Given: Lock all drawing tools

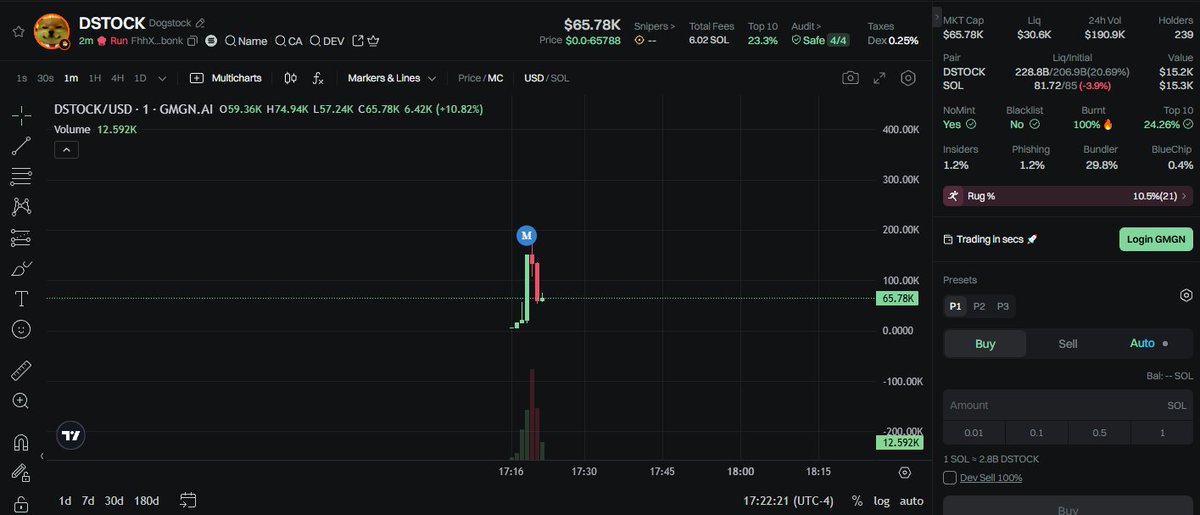Looking at the screenshot, I should coord(21,504).
